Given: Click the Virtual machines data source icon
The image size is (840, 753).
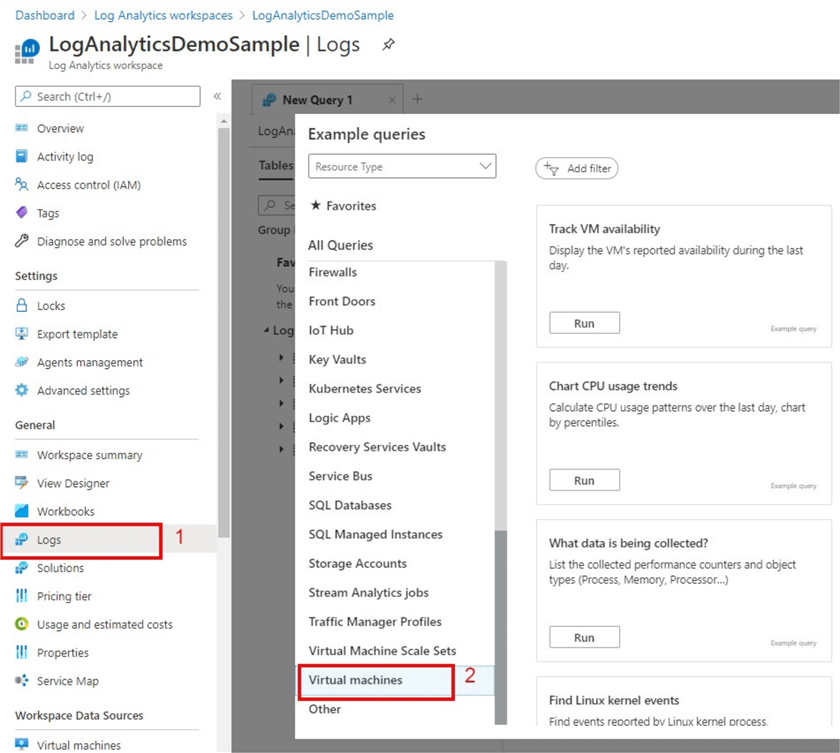Looking at the screenshot, I should pos(21,744).
